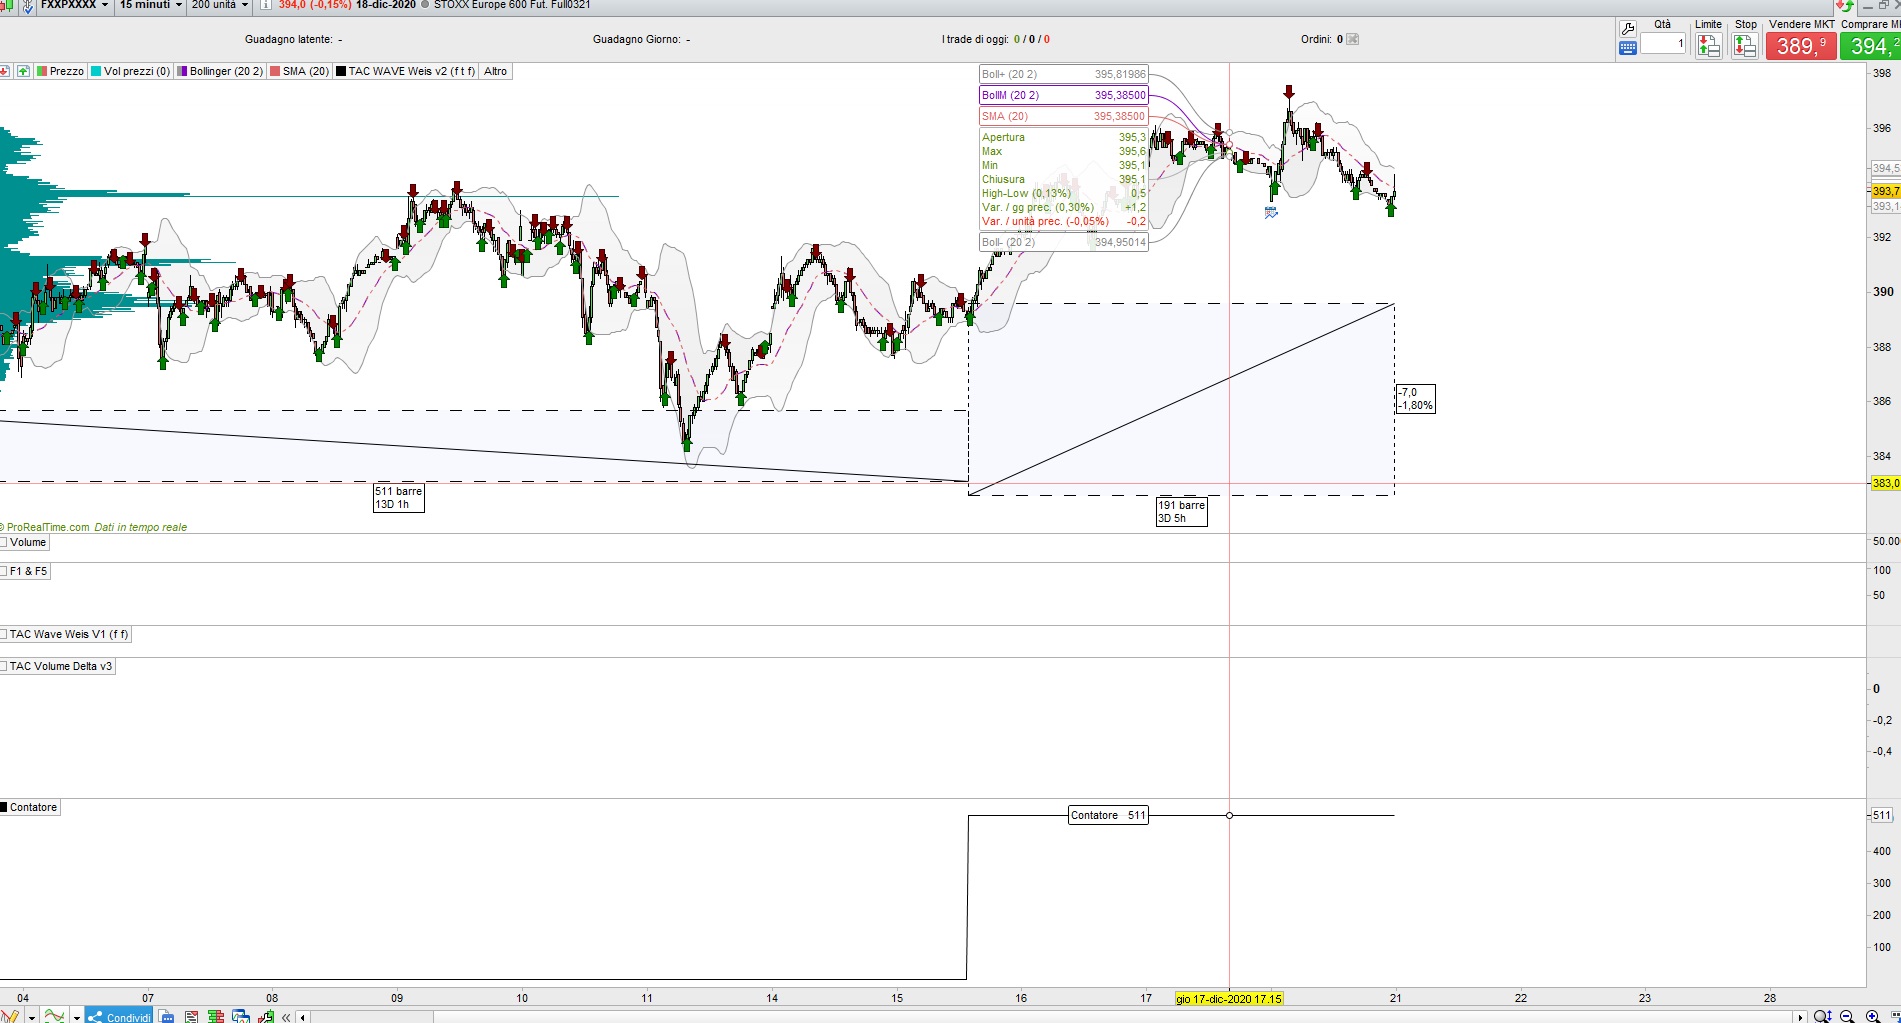Click the cyan Vol prezzi color swatch
Viewport: 1901px width, 1023px height.
96,71
